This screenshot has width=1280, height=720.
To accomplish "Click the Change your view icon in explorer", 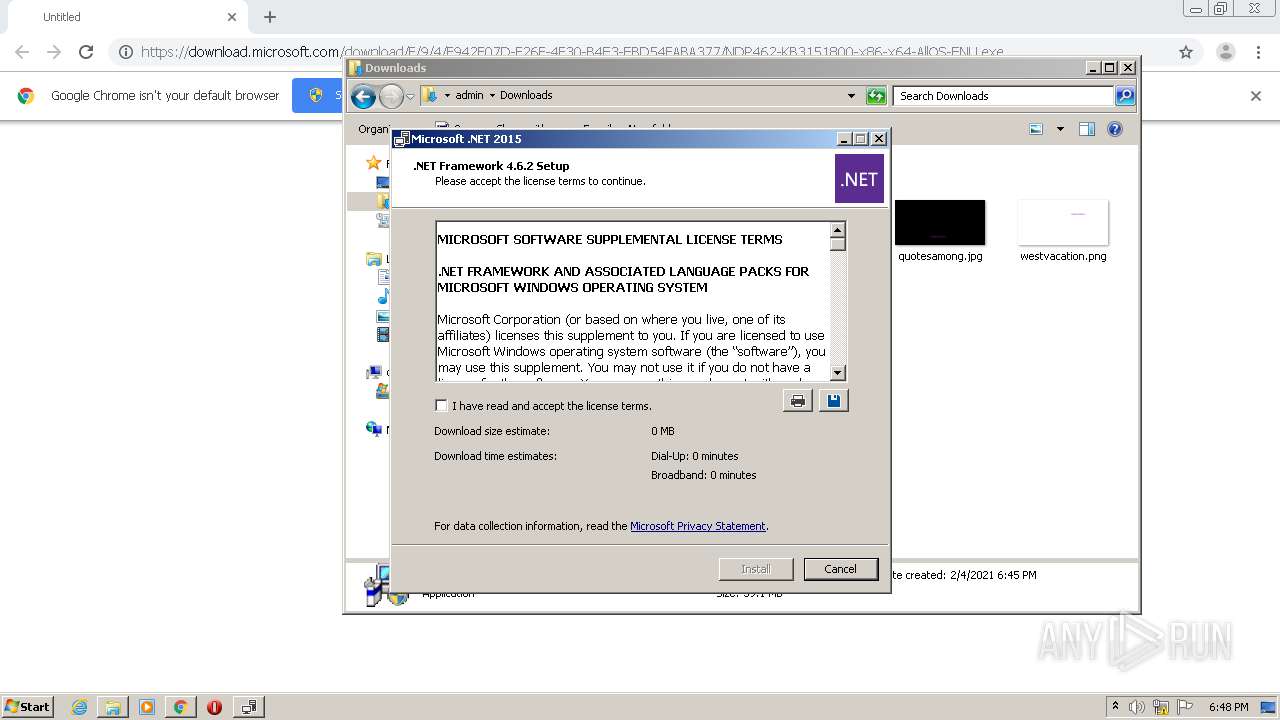I will (x=1036, y=129).
